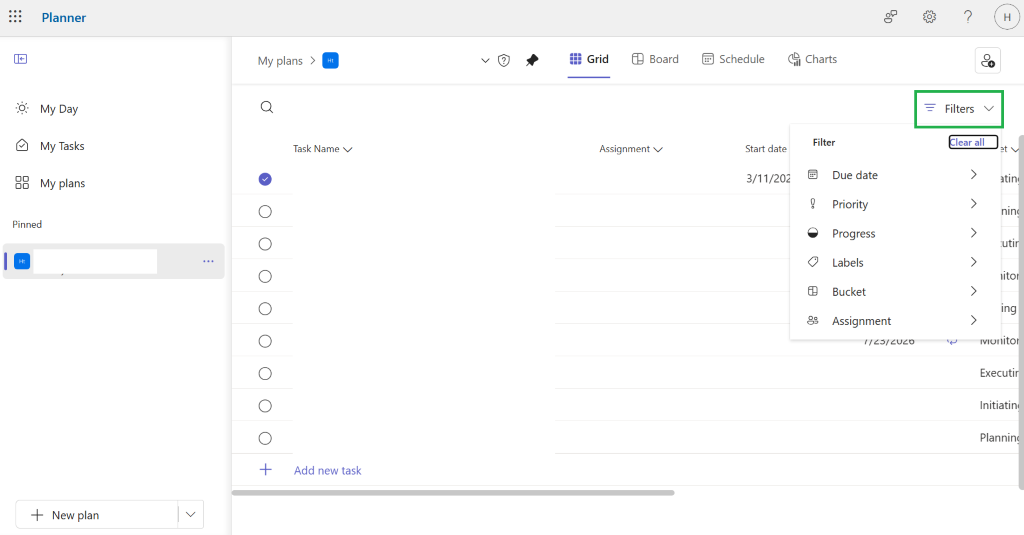Expand the Bucket filter
This screenshot has width=1024, height=535.
[x=895, y=291]
